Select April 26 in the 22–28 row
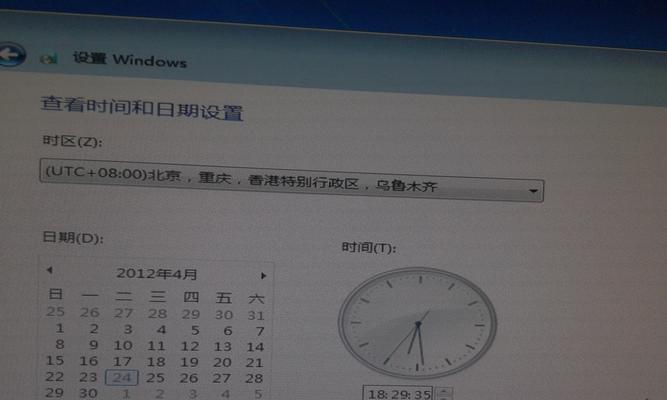Image resolution: width=667 pixels, height=400 pixels. click(188, 378)
